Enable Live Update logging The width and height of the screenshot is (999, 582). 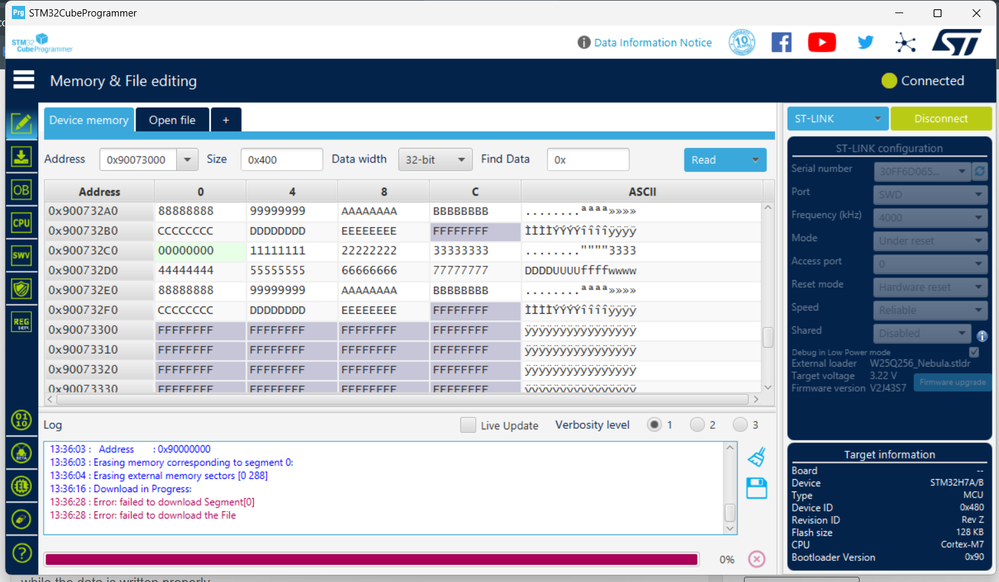(x=468, y=425)
